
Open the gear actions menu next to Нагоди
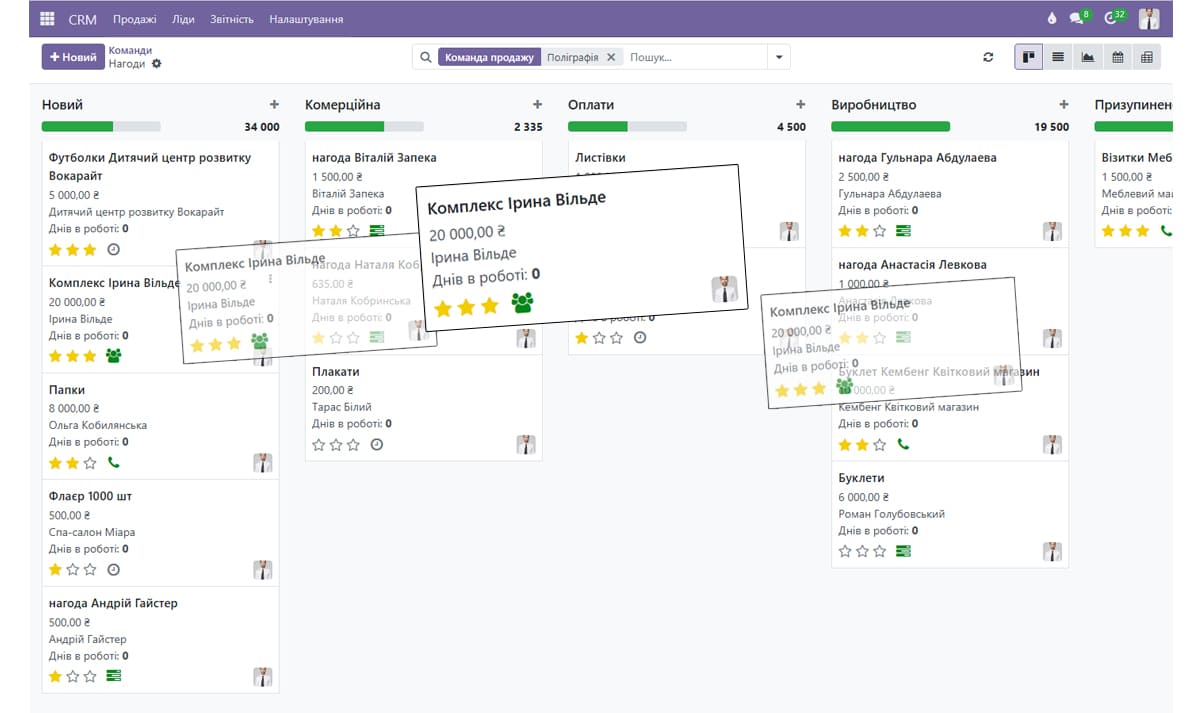pyautogui.click(x=156, y=64)
